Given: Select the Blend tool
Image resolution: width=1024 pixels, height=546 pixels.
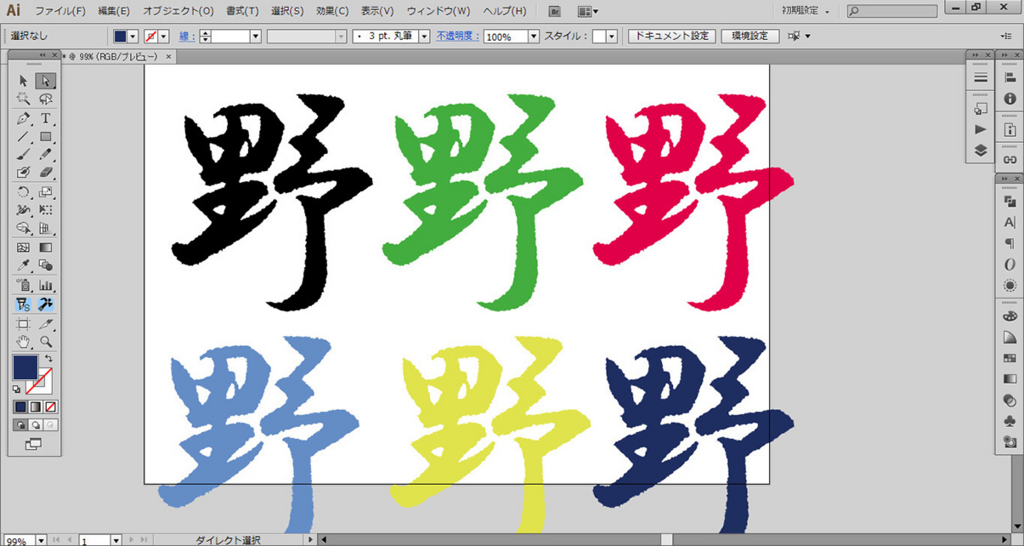Looking at the screenshot, I should pos(46,266).
